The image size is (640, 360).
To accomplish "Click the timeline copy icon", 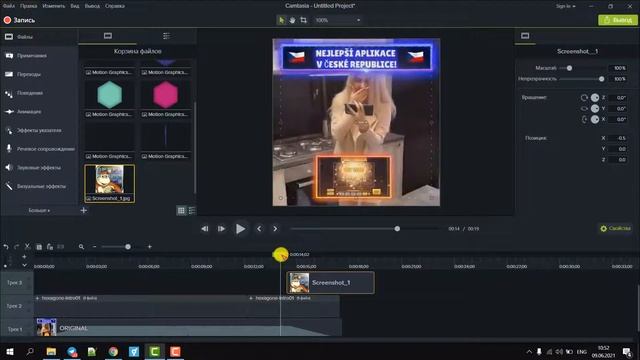I will 39,247.
